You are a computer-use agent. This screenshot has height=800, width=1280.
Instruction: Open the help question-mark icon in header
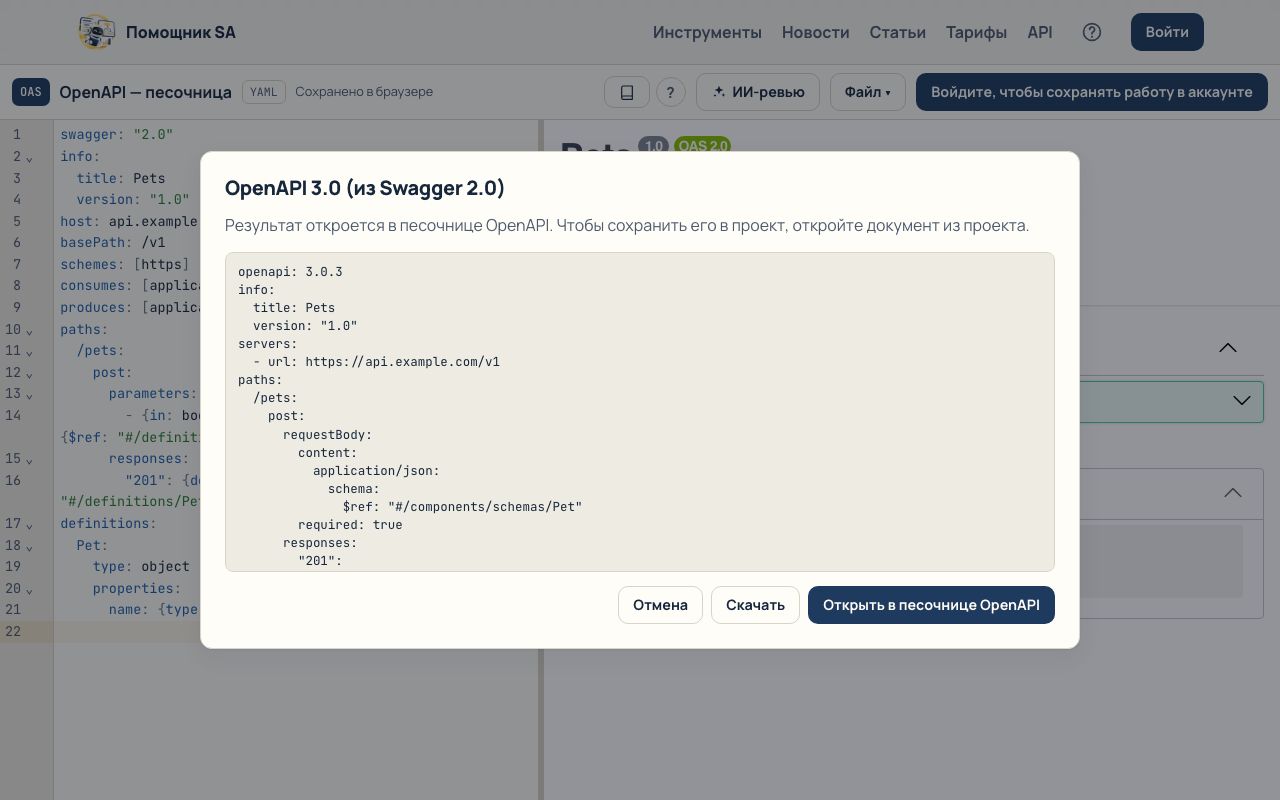pyautogui.click(x=1092, y=32)
